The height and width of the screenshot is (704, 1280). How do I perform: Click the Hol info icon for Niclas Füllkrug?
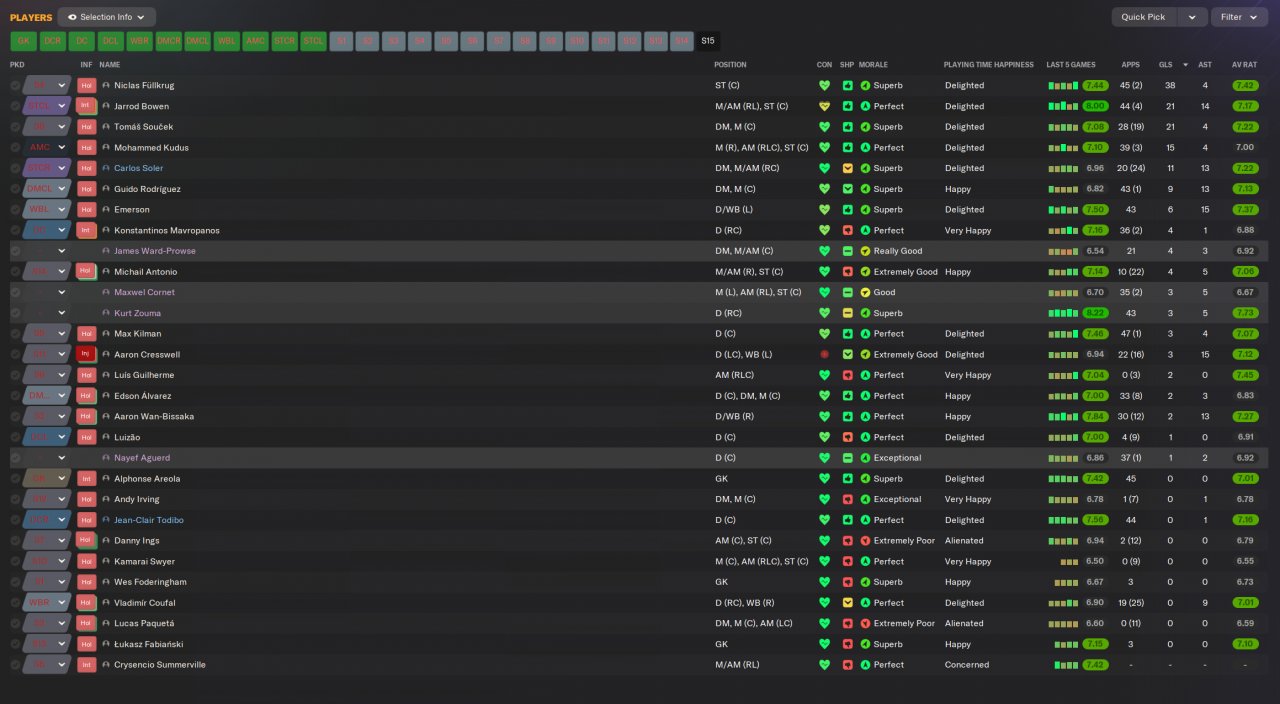coord(87,85)
